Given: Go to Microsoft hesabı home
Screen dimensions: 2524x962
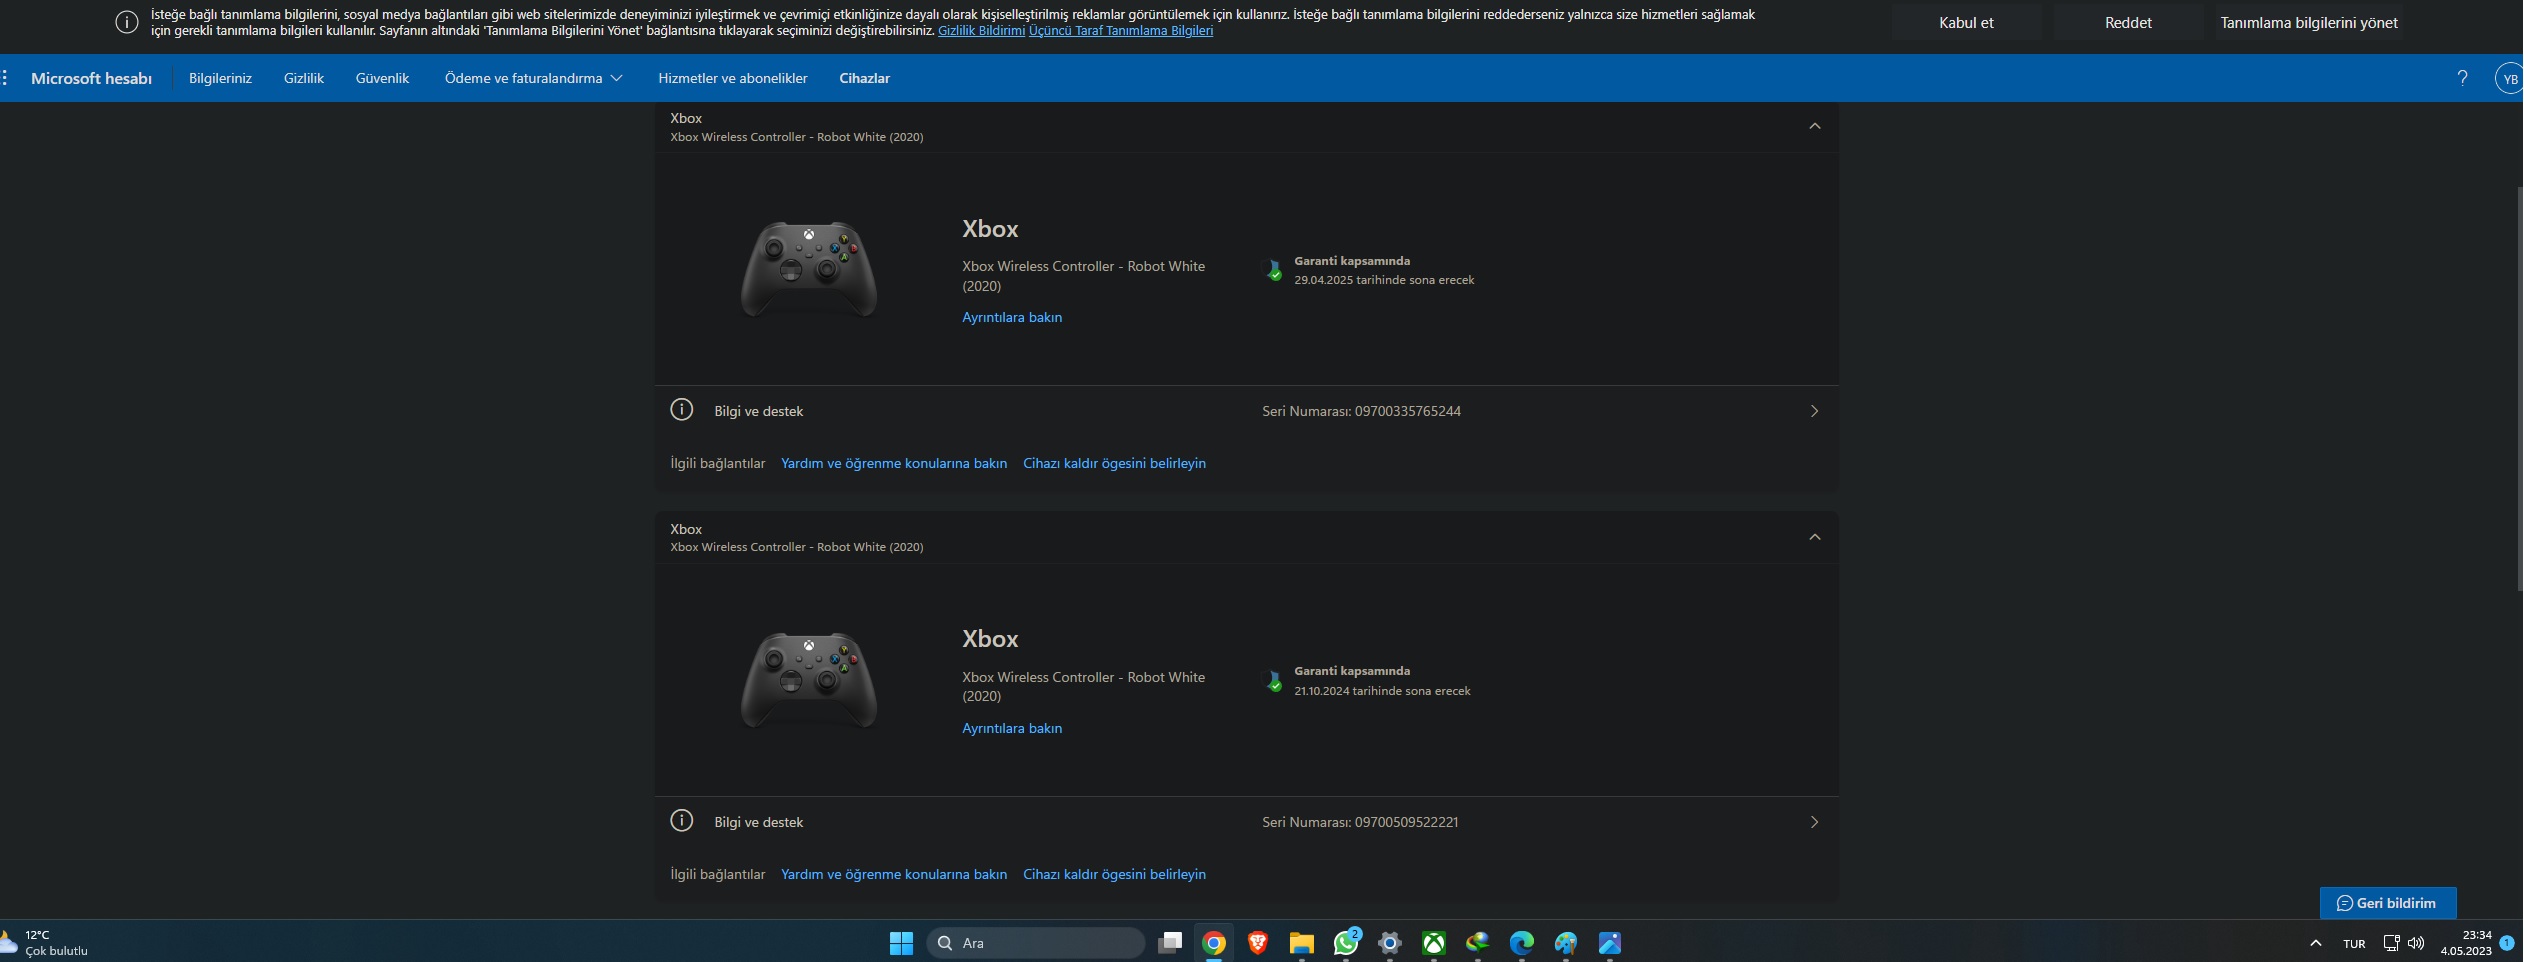Looking at the screenshot, I should 91,78.
